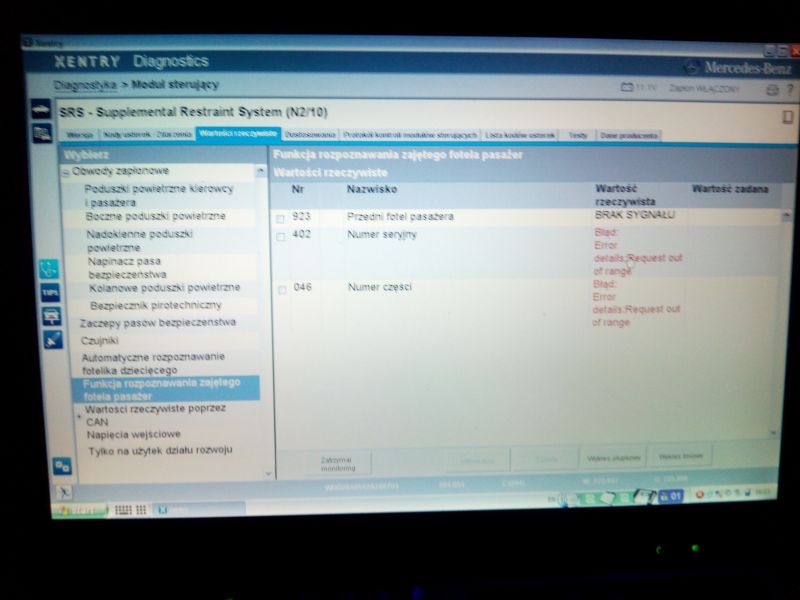Open the Windows Start button
The image size is (800, 600).
pyautogui.click(x=80, y=510)
